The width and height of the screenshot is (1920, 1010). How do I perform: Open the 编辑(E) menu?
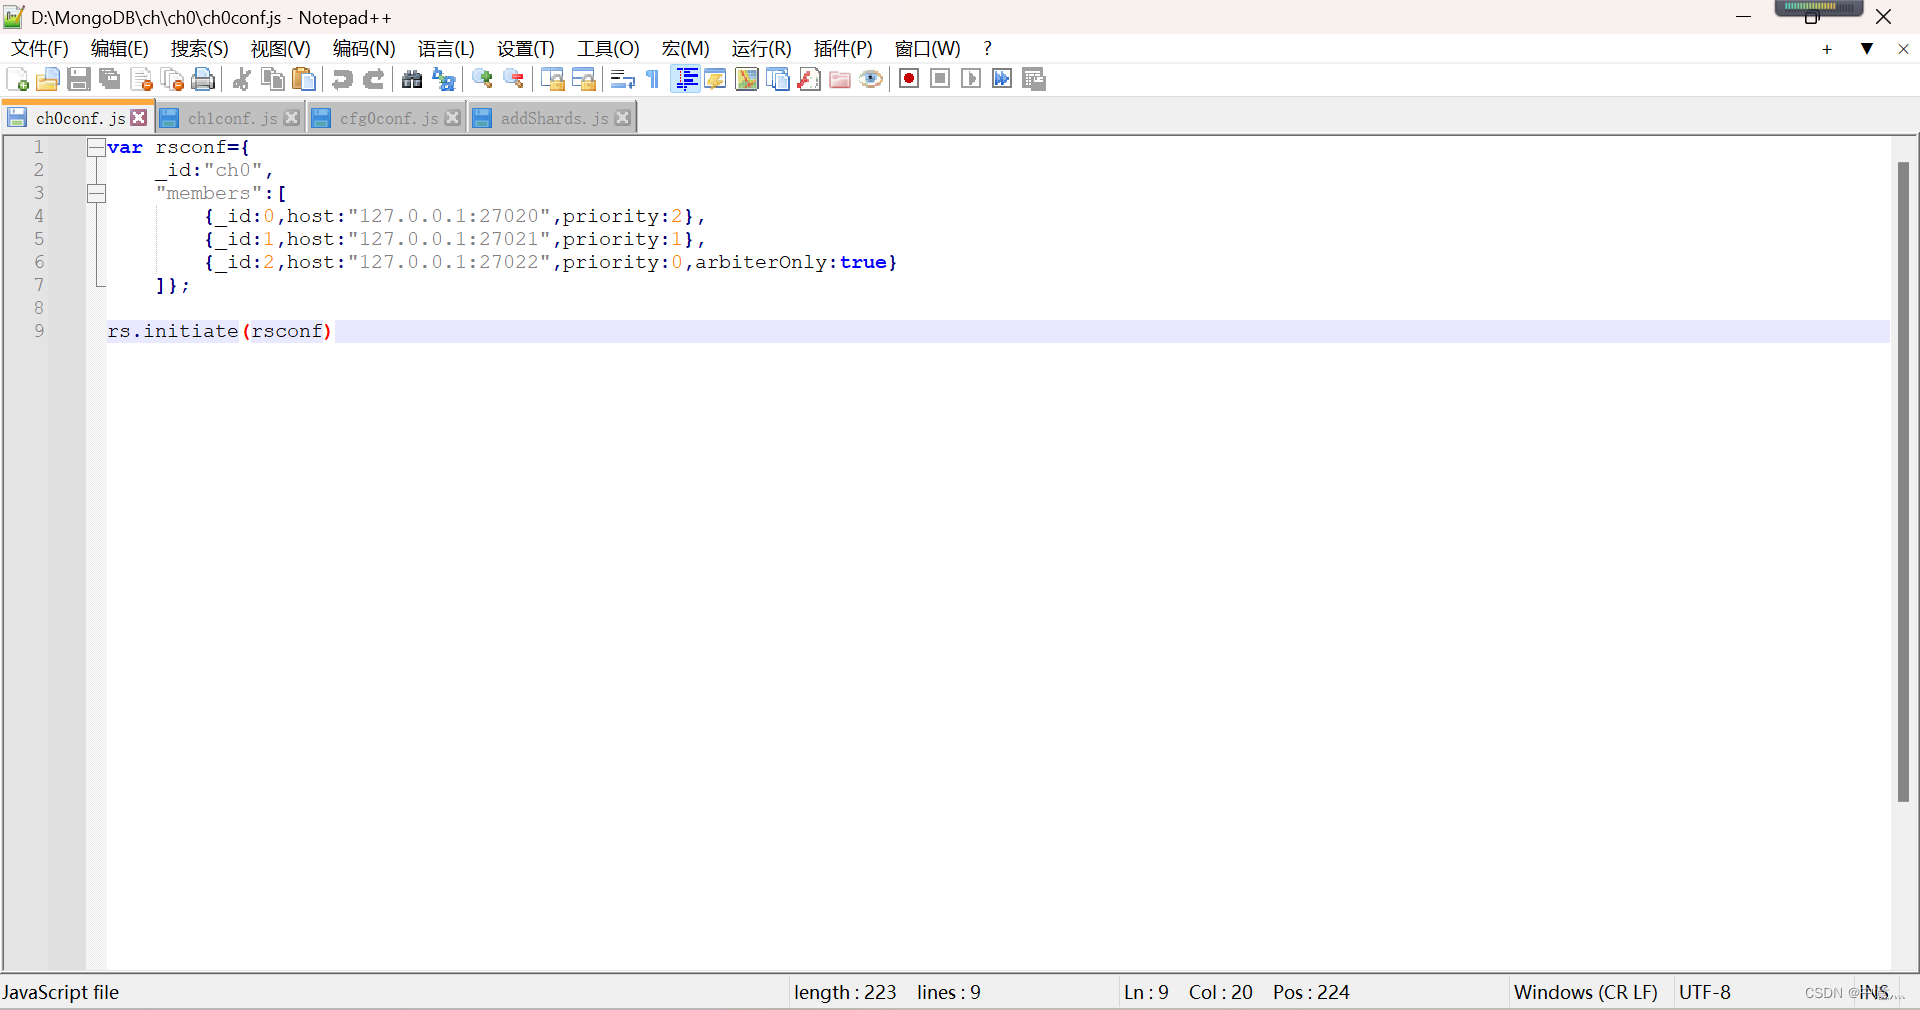coord(120,49)
